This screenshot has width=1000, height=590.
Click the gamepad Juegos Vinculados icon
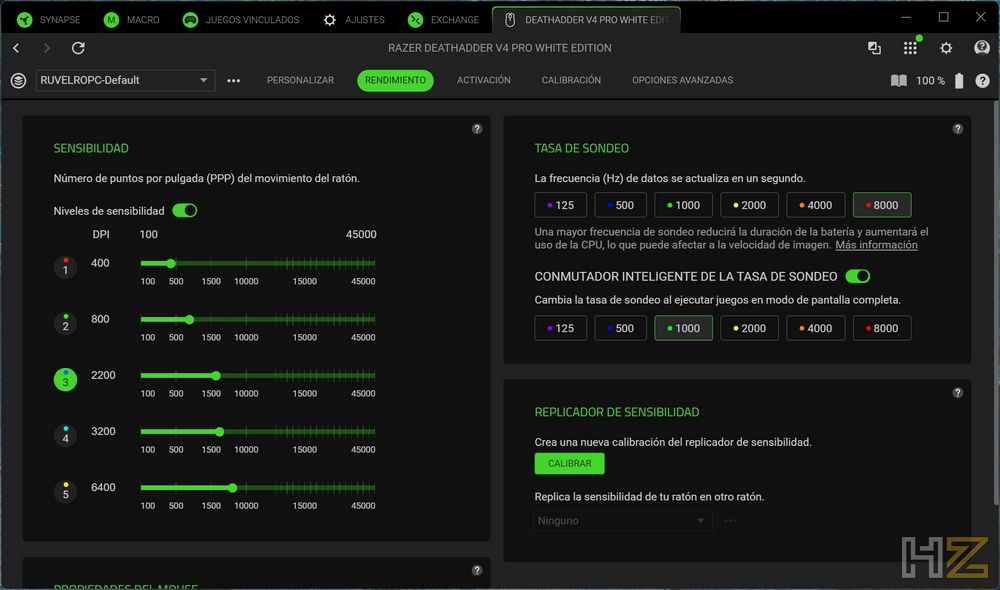pyautogui.click(x=190, y=20)
